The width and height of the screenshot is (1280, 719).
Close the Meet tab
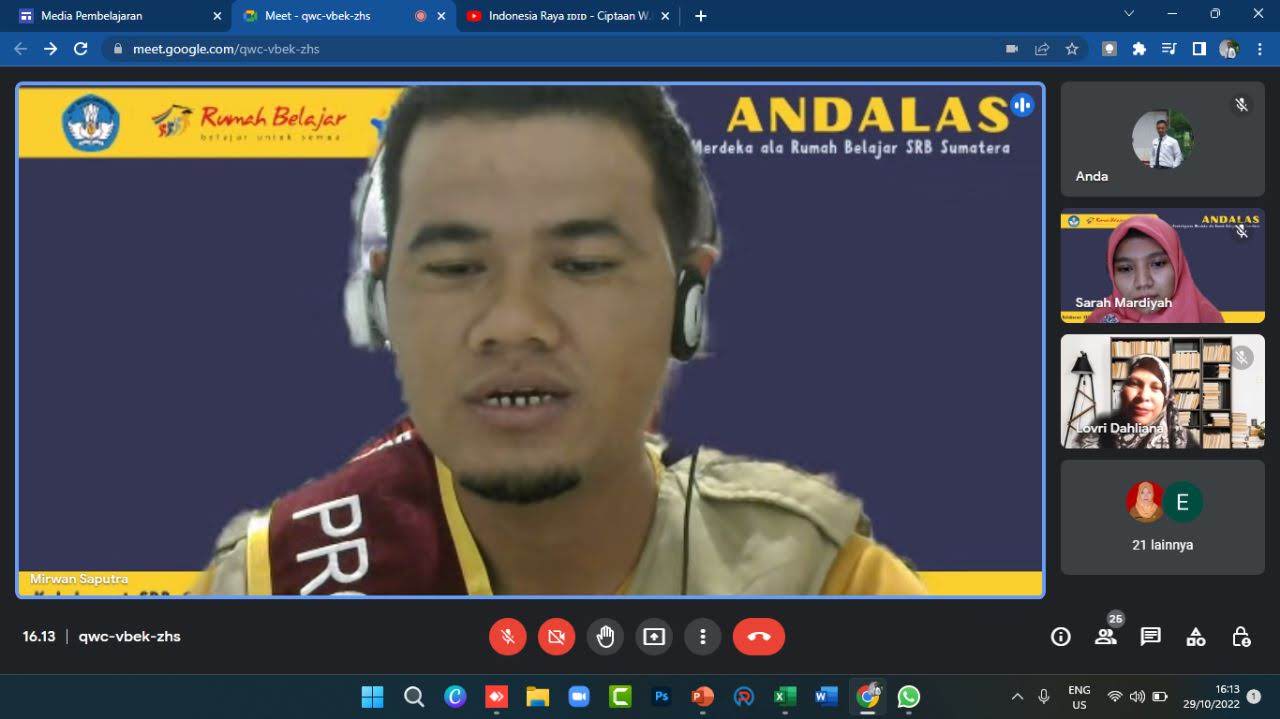441,16
